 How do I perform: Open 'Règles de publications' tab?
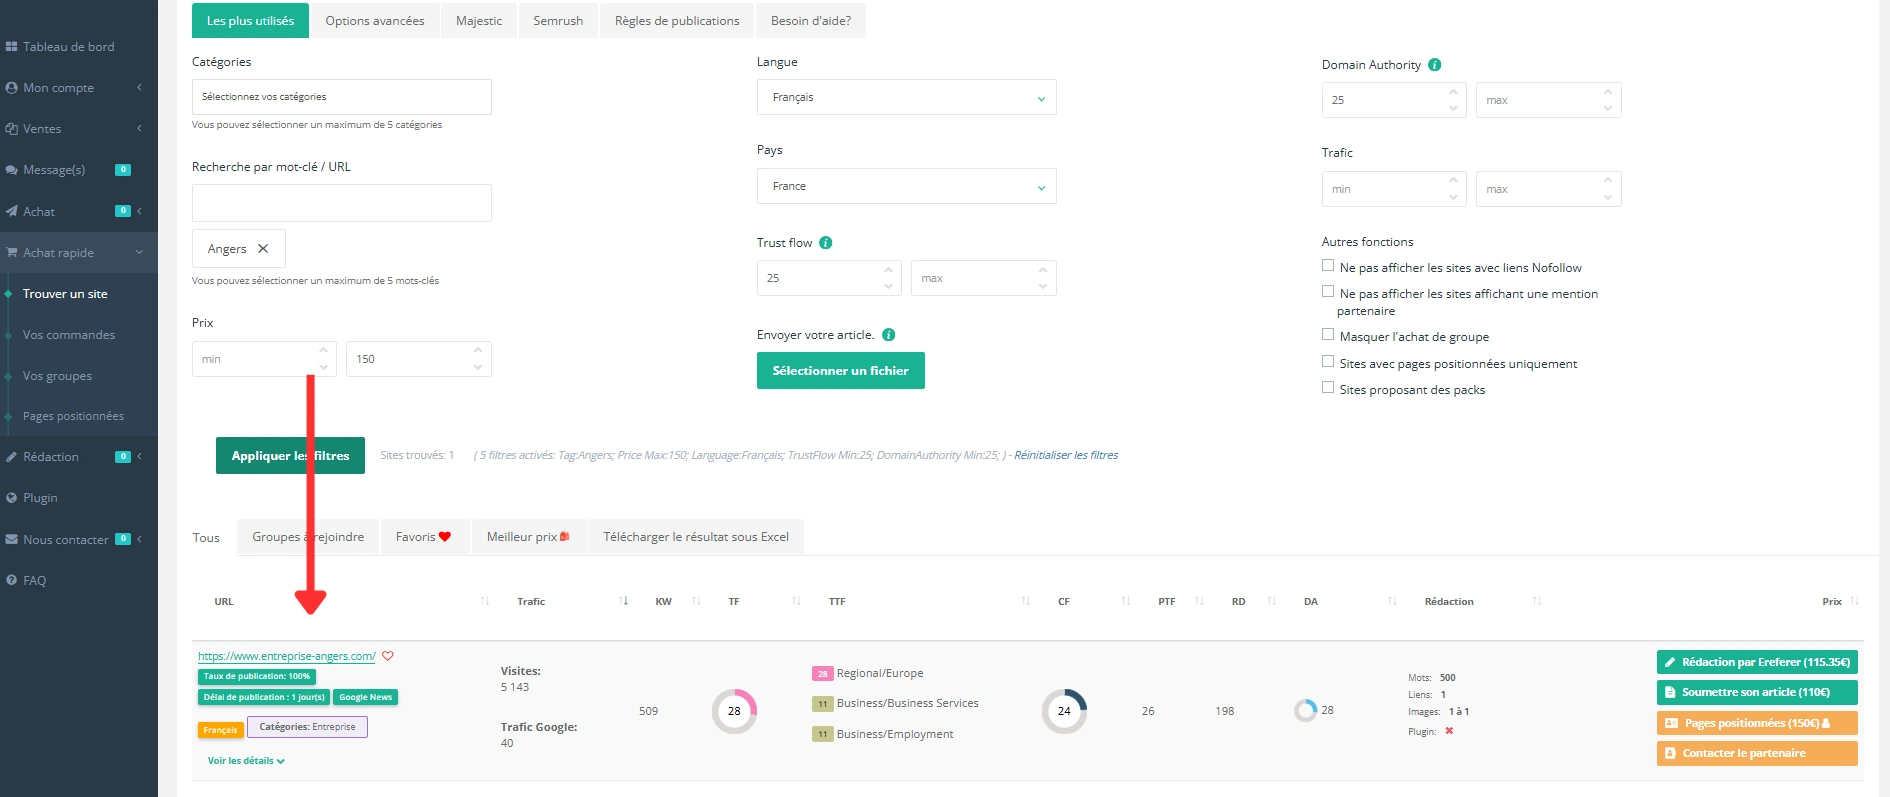[677, 21]
